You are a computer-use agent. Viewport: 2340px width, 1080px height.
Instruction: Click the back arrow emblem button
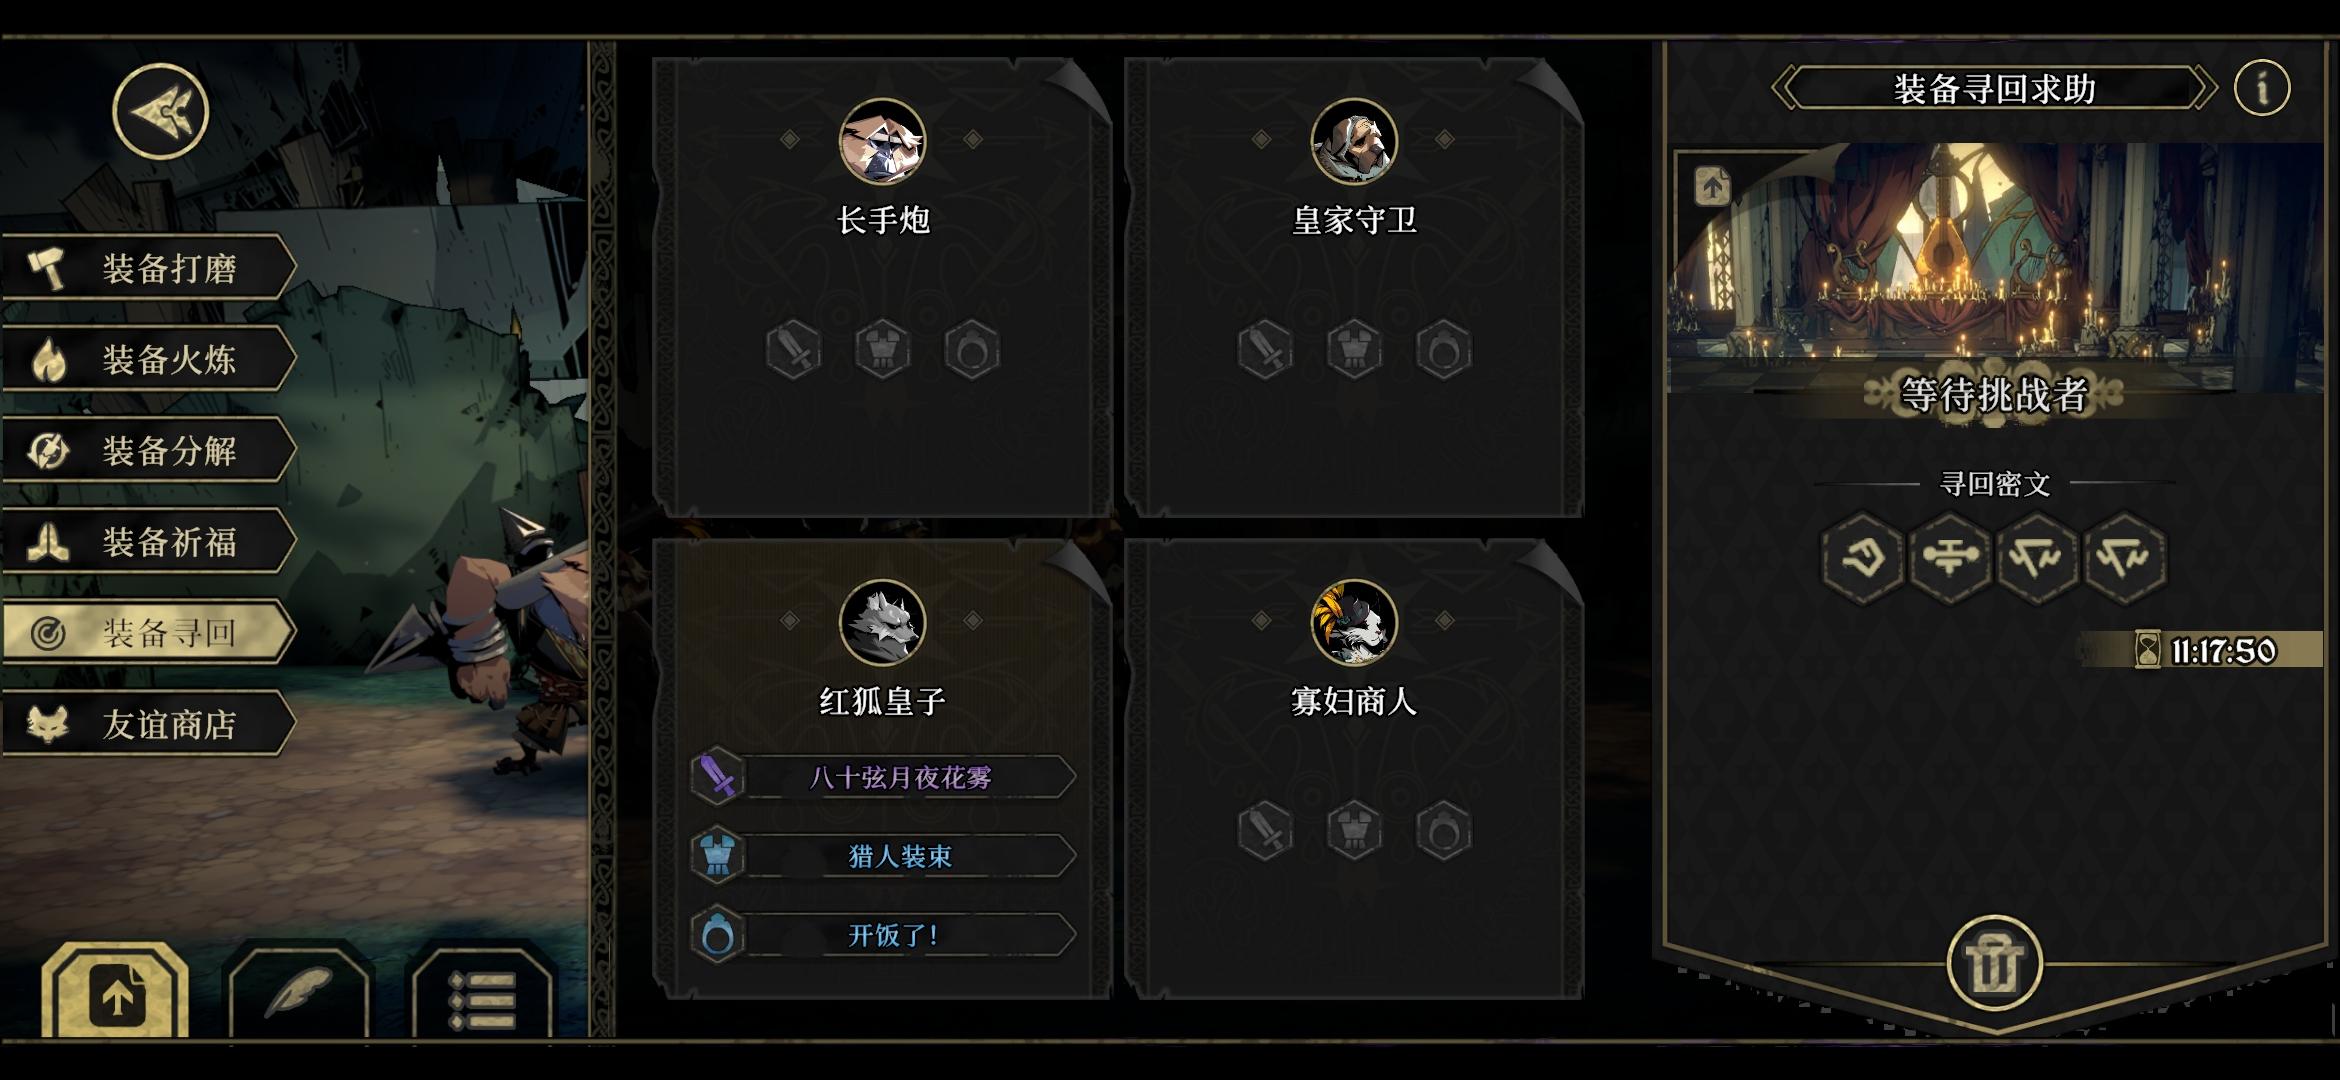(160, 111)
